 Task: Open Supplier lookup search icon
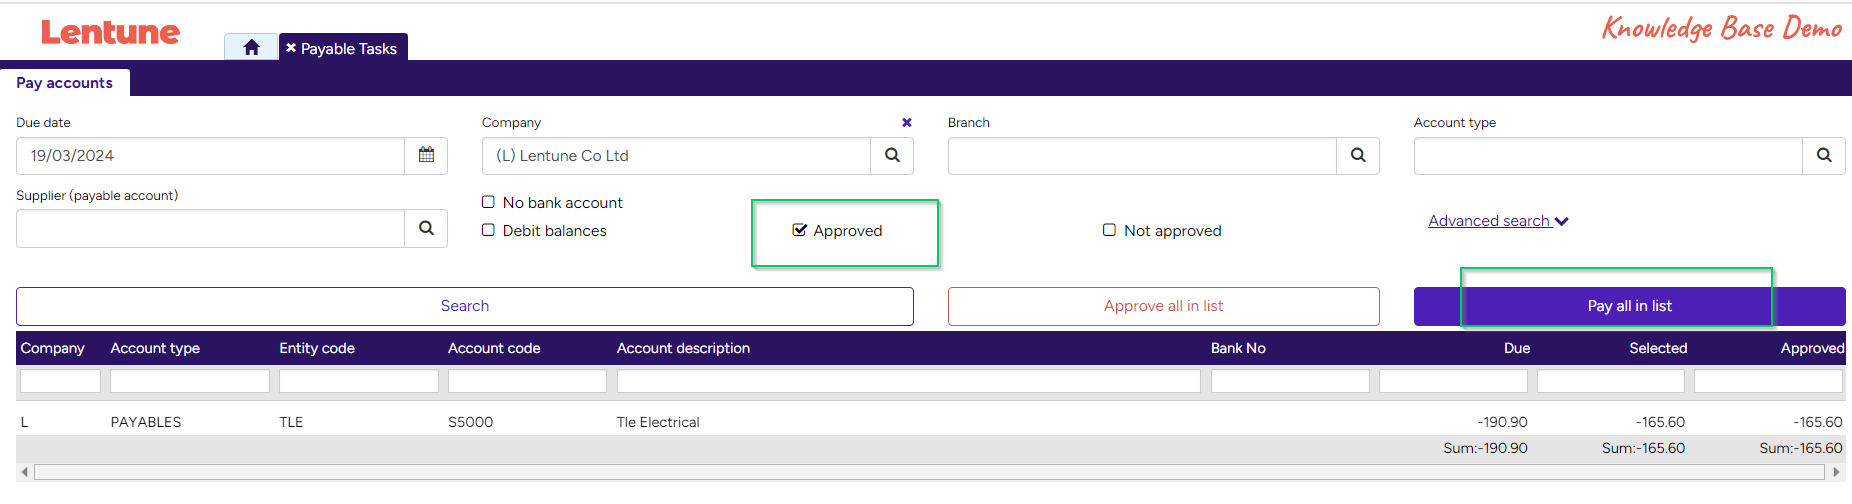[426, 228]
